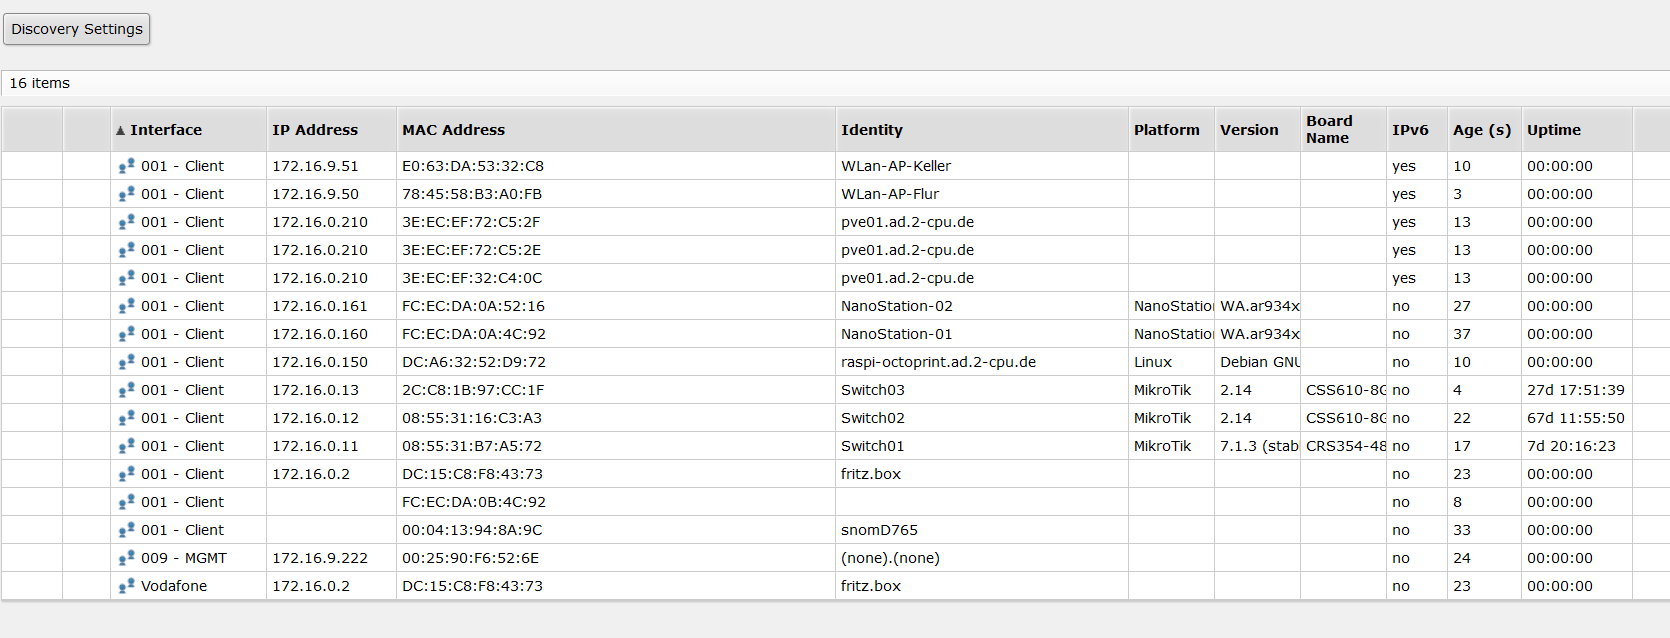Click the Discovery Settings button
This screenshot has height=638, width=1670.
pyautogui.click(x=77, y=29)
